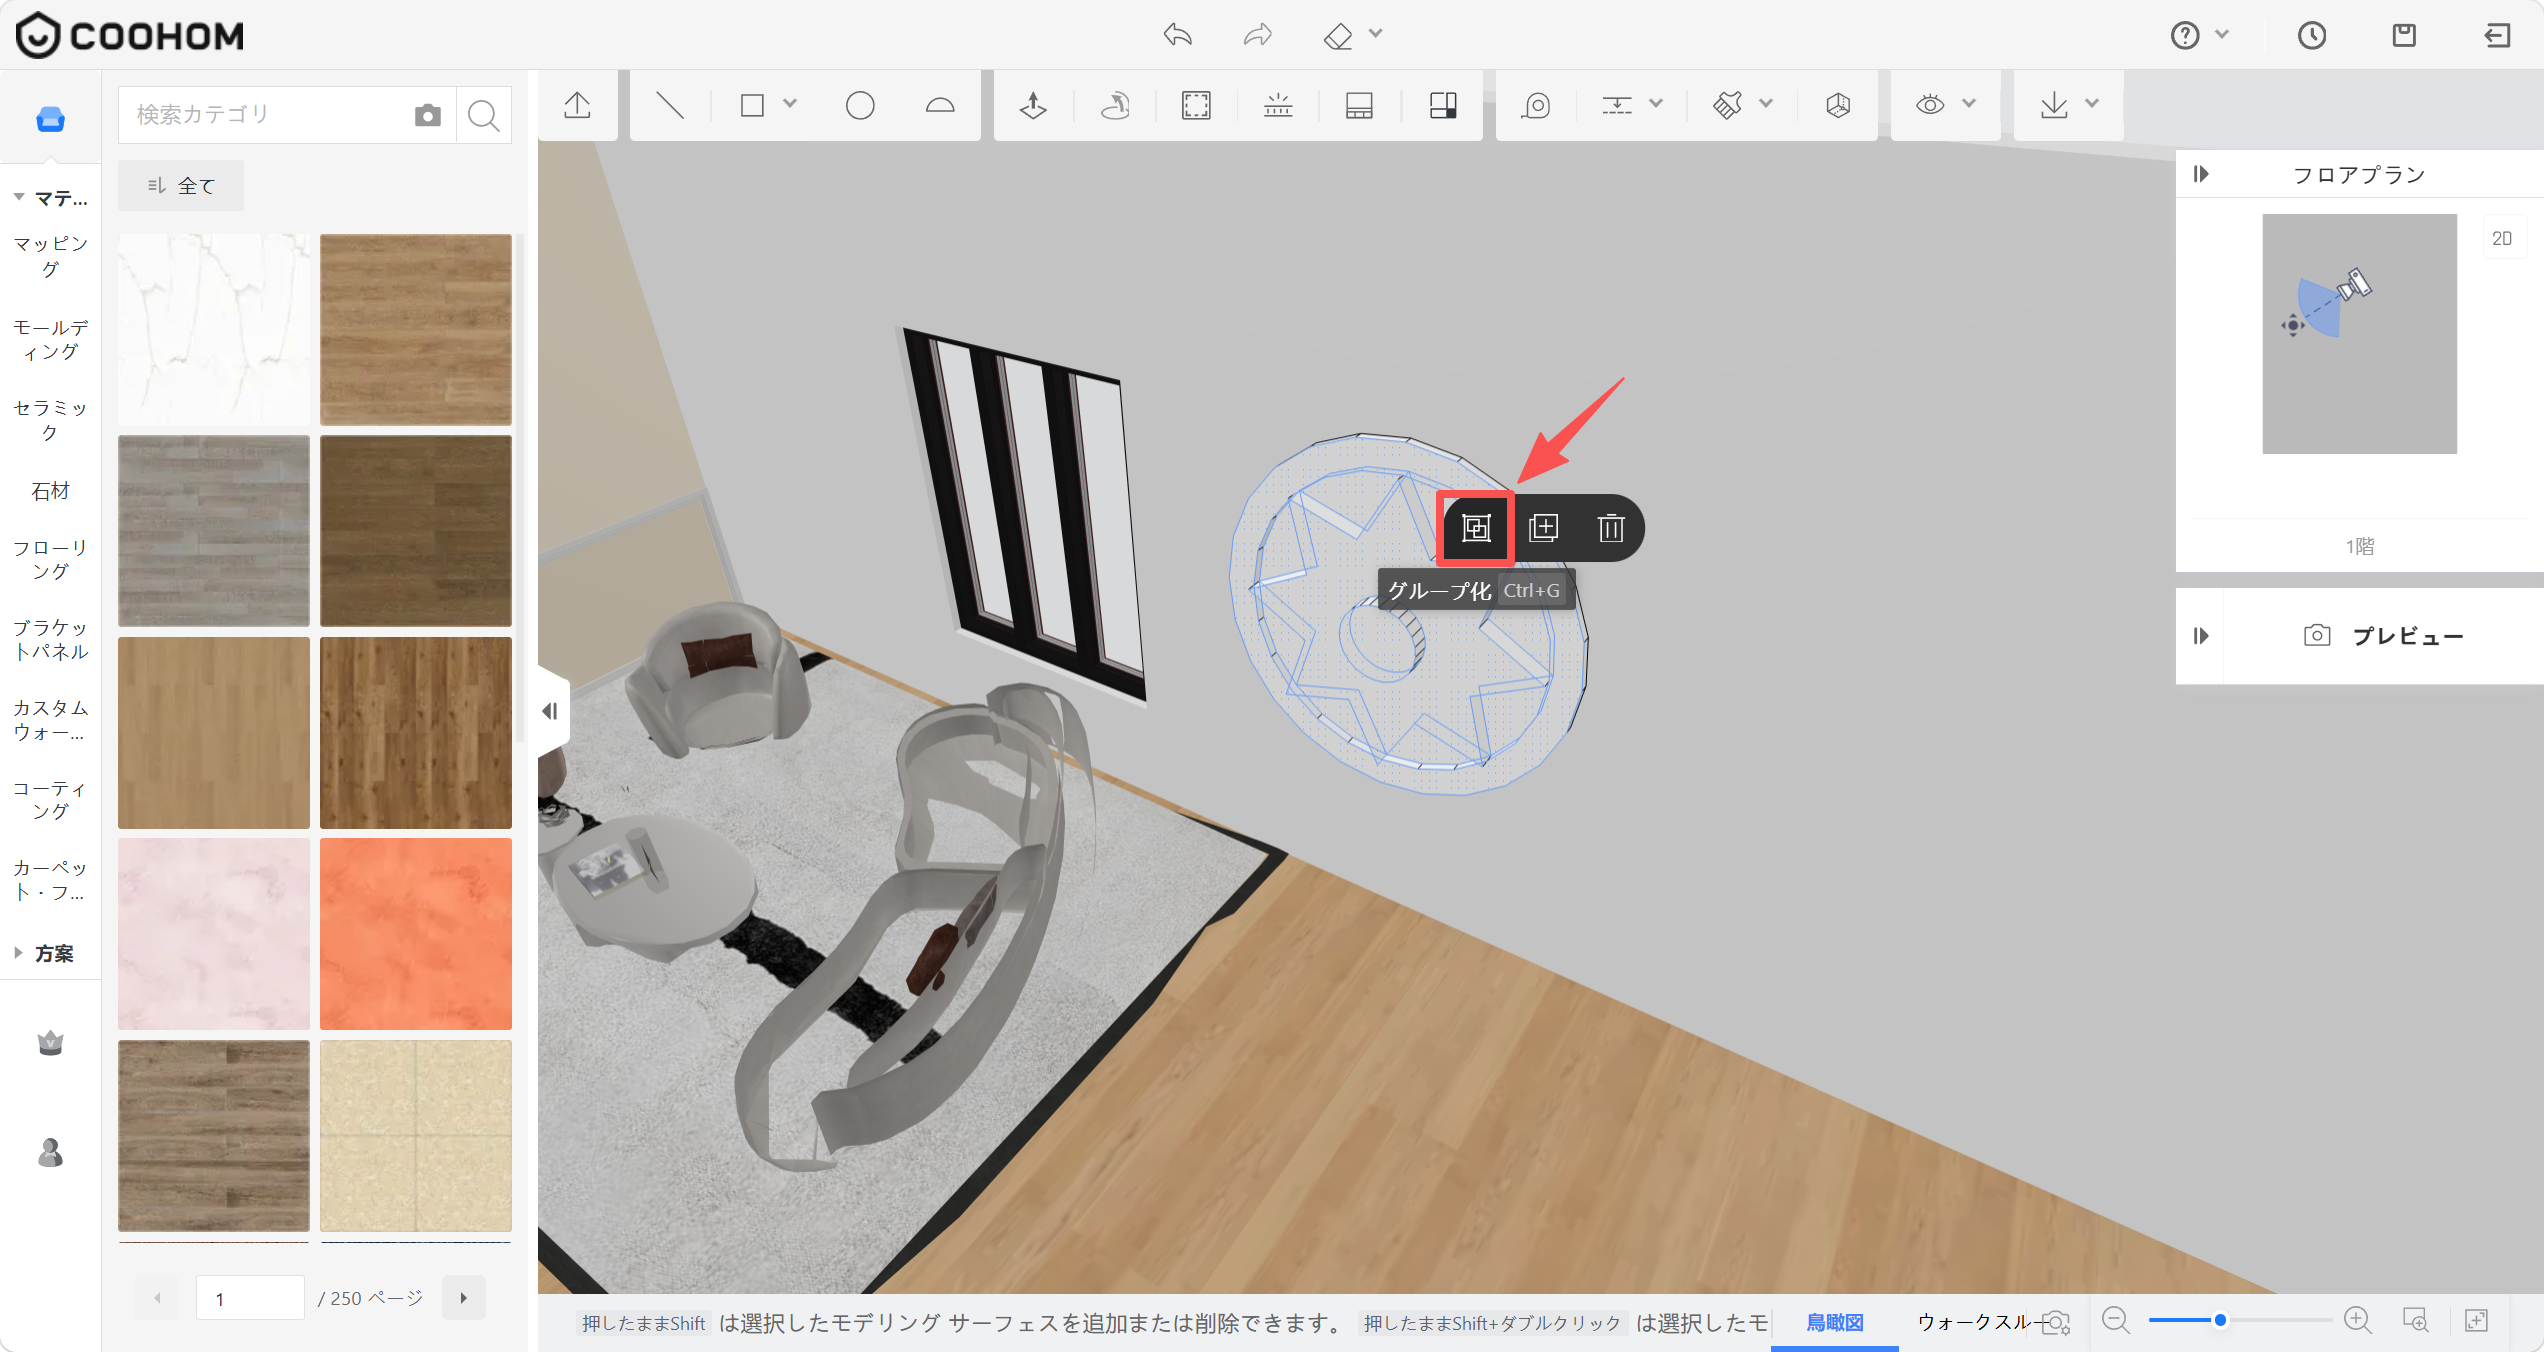Viewport: 2544px width, 1352px height.
Task: Click the 3D cube component icon
Action: [x=1838, y=105]
